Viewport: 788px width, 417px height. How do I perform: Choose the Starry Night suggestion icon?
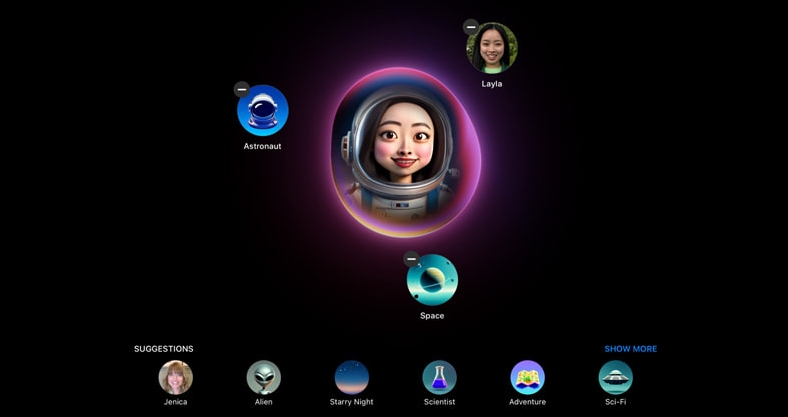pyautogui.click(x=351, y=377)
